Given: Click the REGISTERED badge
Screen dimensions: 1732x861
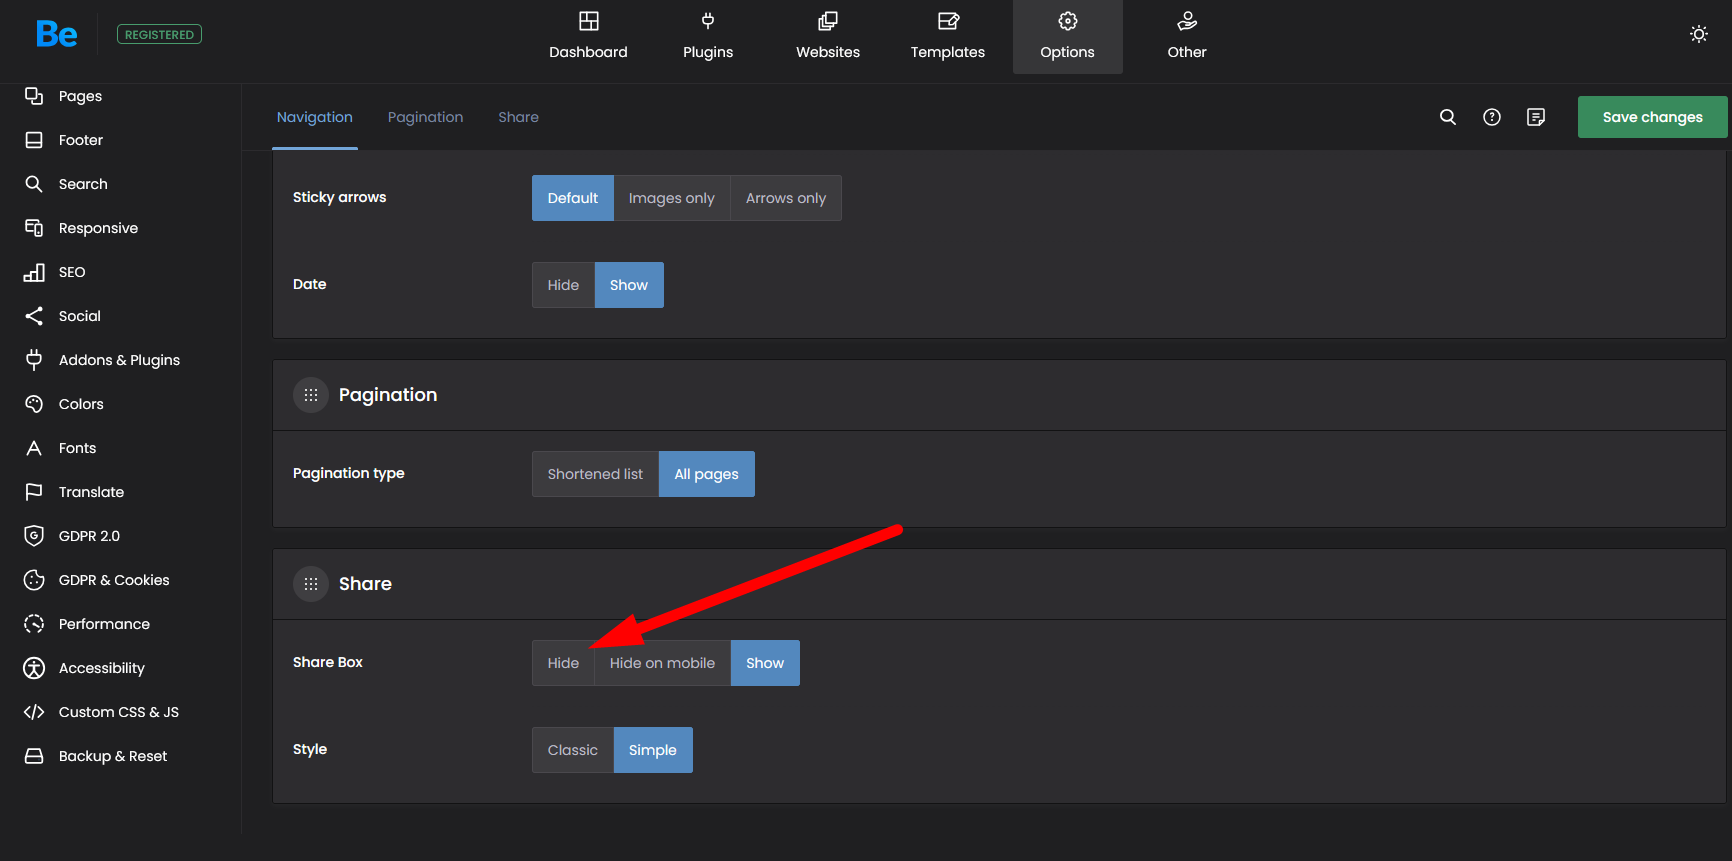Looking at the screenshot, I should [159, 34].
